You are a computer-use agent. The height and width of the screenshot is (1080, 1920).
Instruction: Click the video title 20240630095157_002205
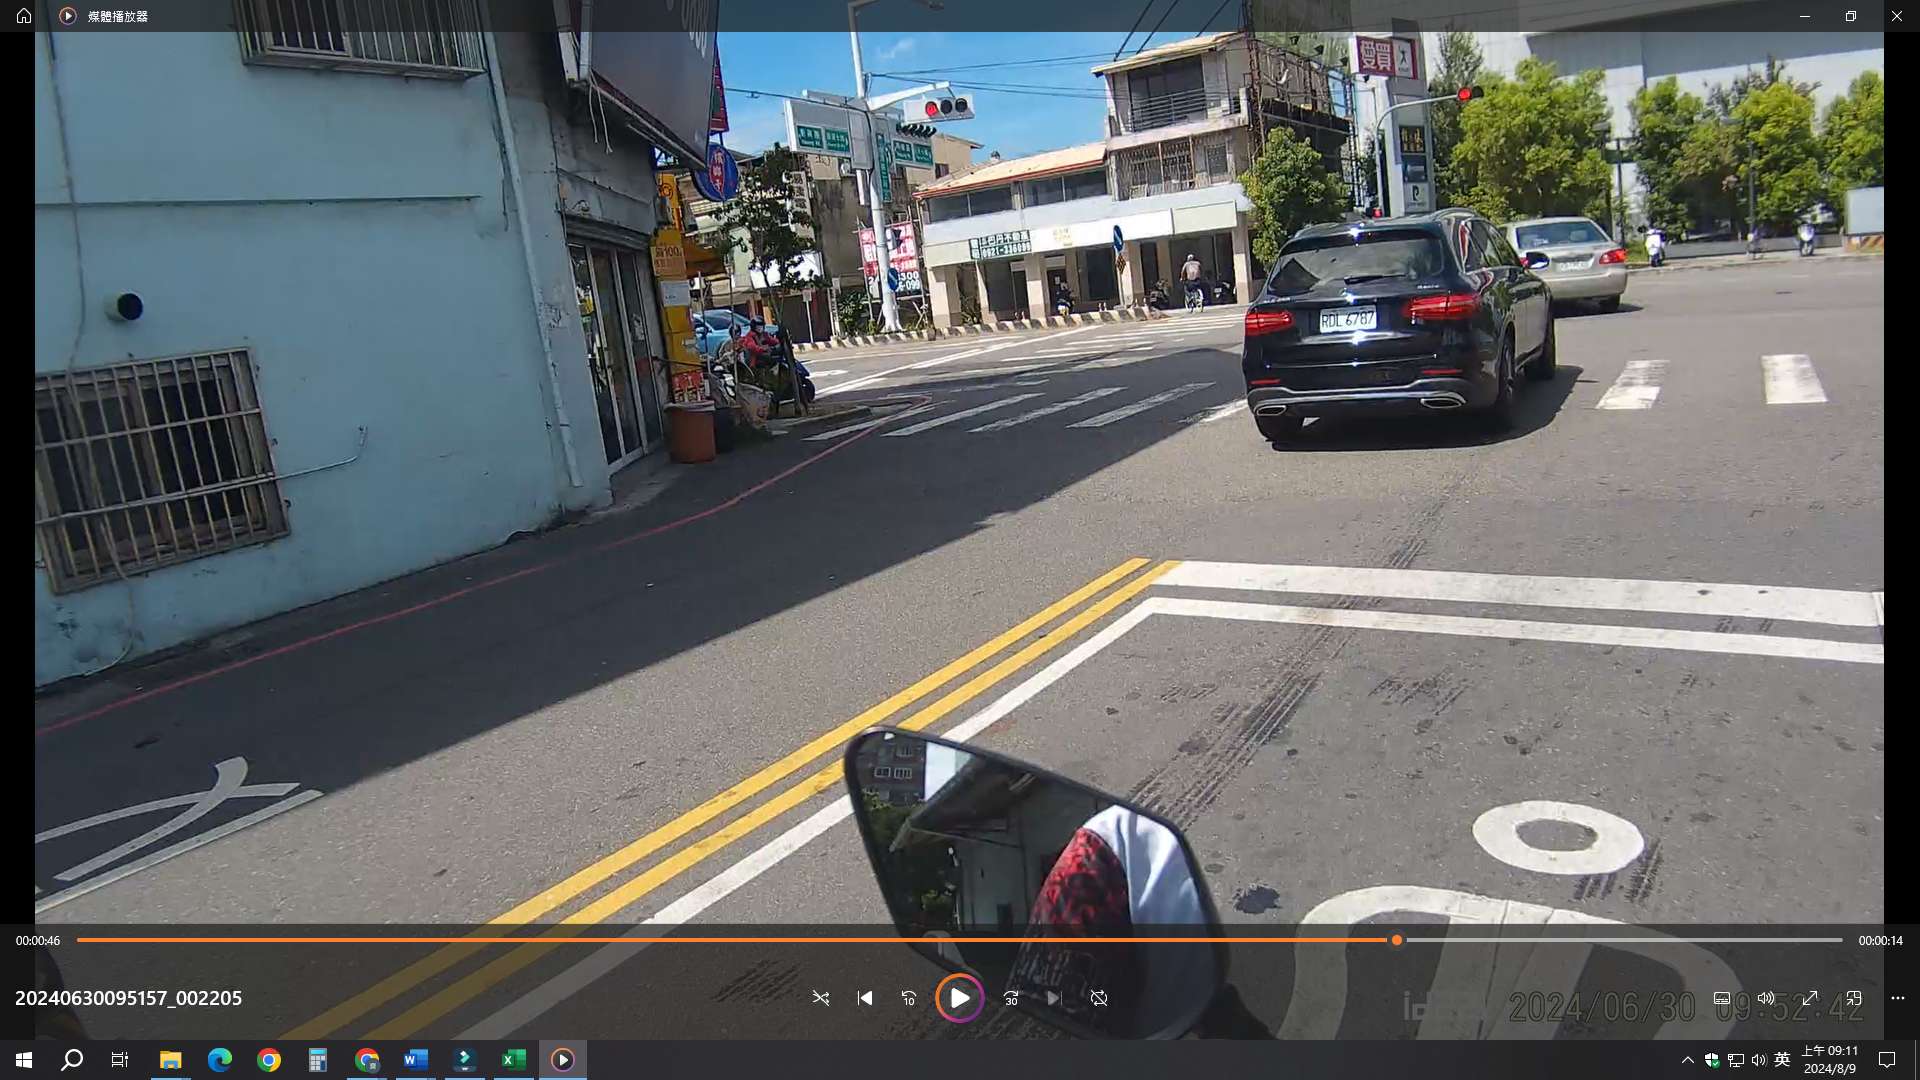click(128, 998)
